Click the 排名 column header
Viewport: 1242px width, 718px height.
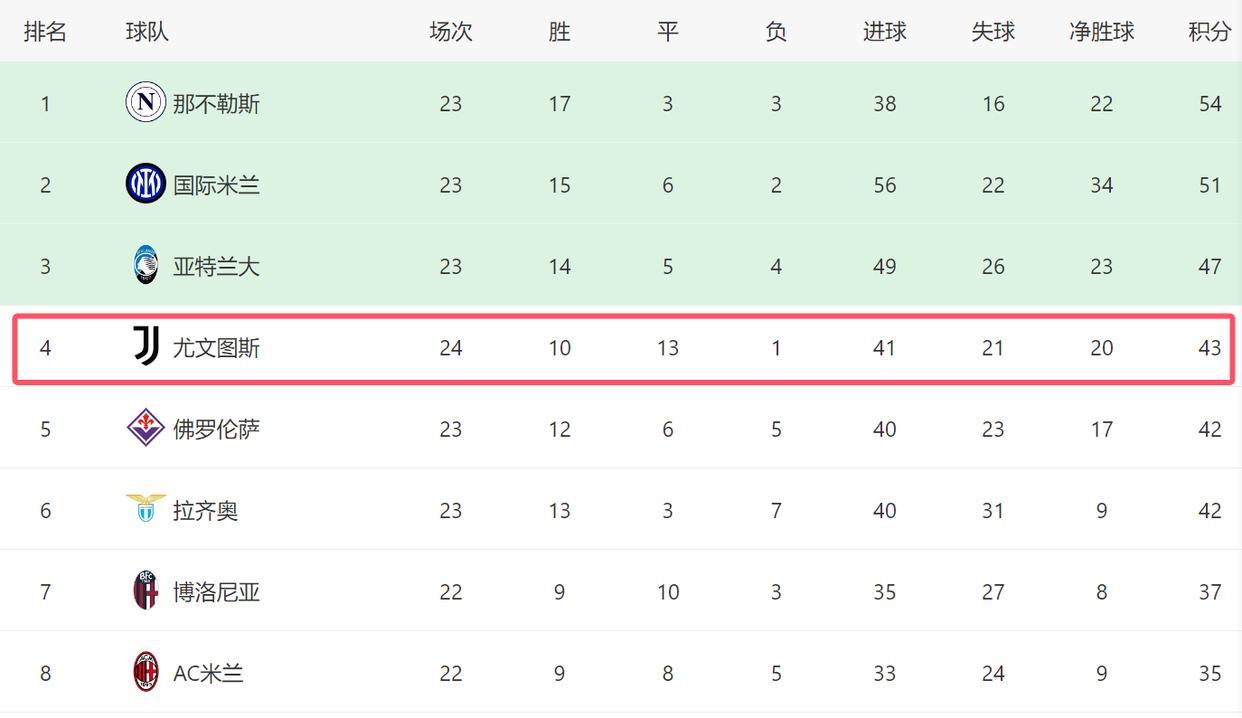45,32
